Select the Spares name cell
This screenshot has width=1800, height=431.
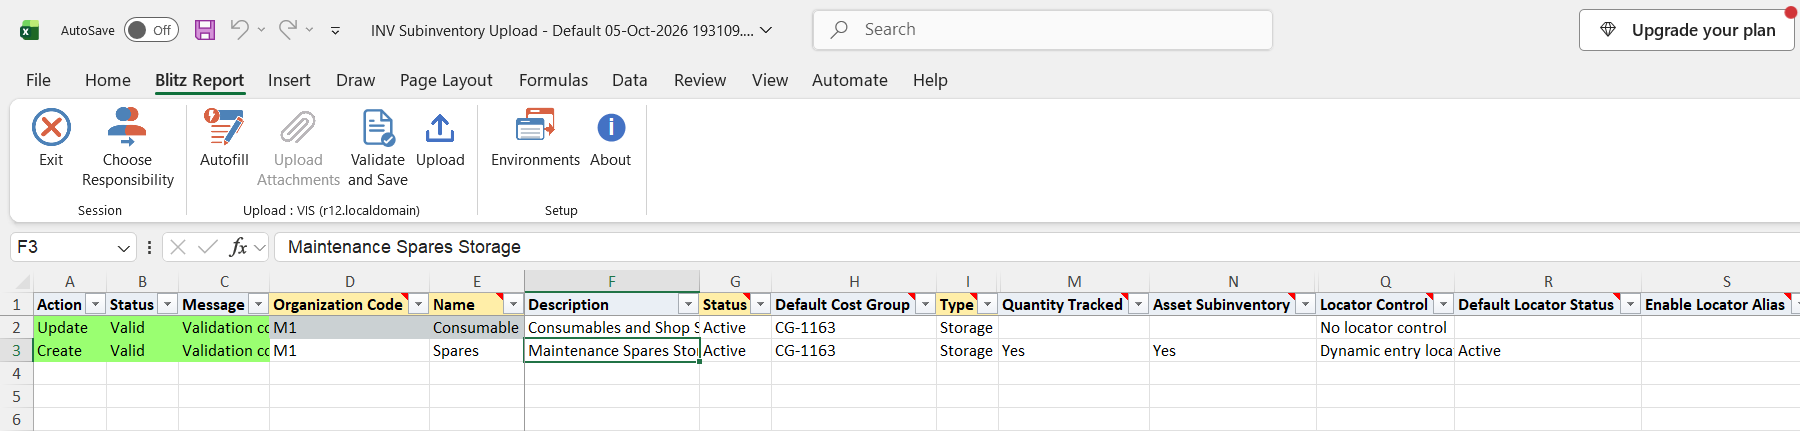pyautogui.click(x=476, y=351)
